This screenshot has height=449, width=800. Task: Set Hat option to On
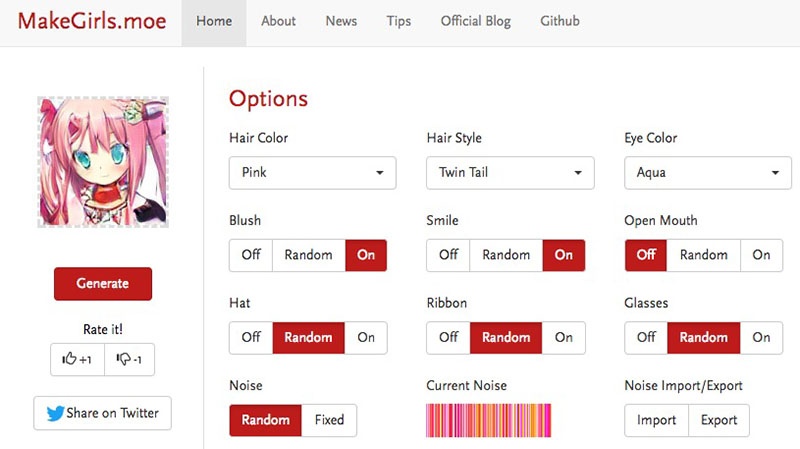[366, 337]
